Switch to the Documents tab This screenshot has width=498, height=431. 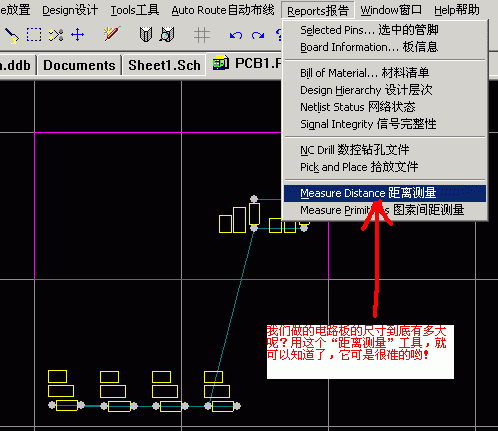[79, 65]
